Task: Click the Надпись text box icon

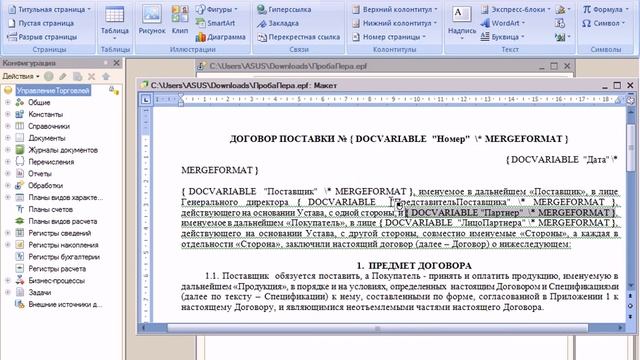Action: tap(462, 14)
